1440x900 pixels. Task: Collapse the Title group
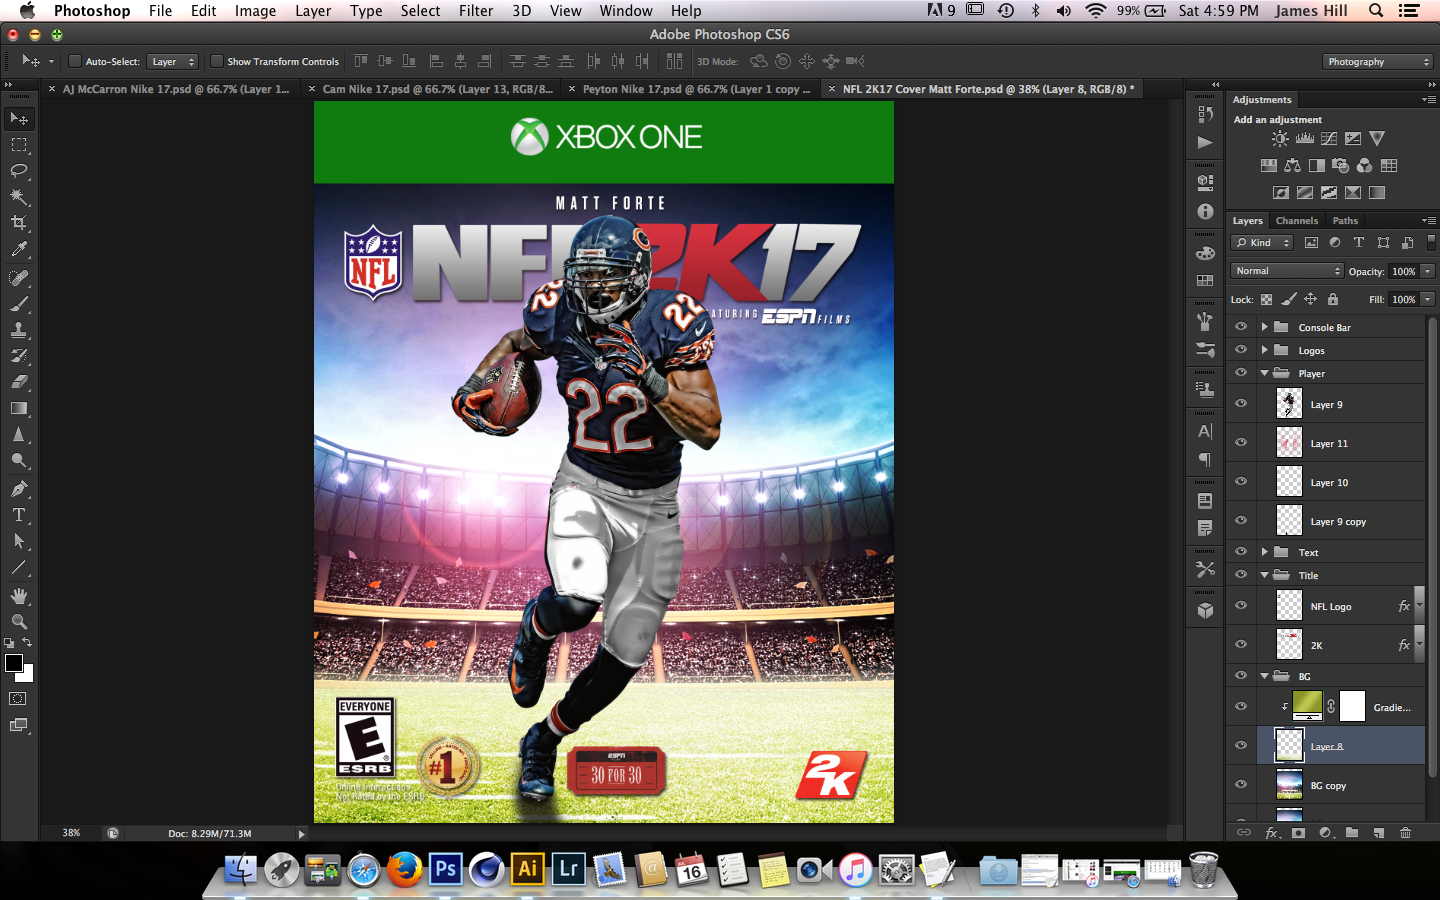tap(1264, 575)
